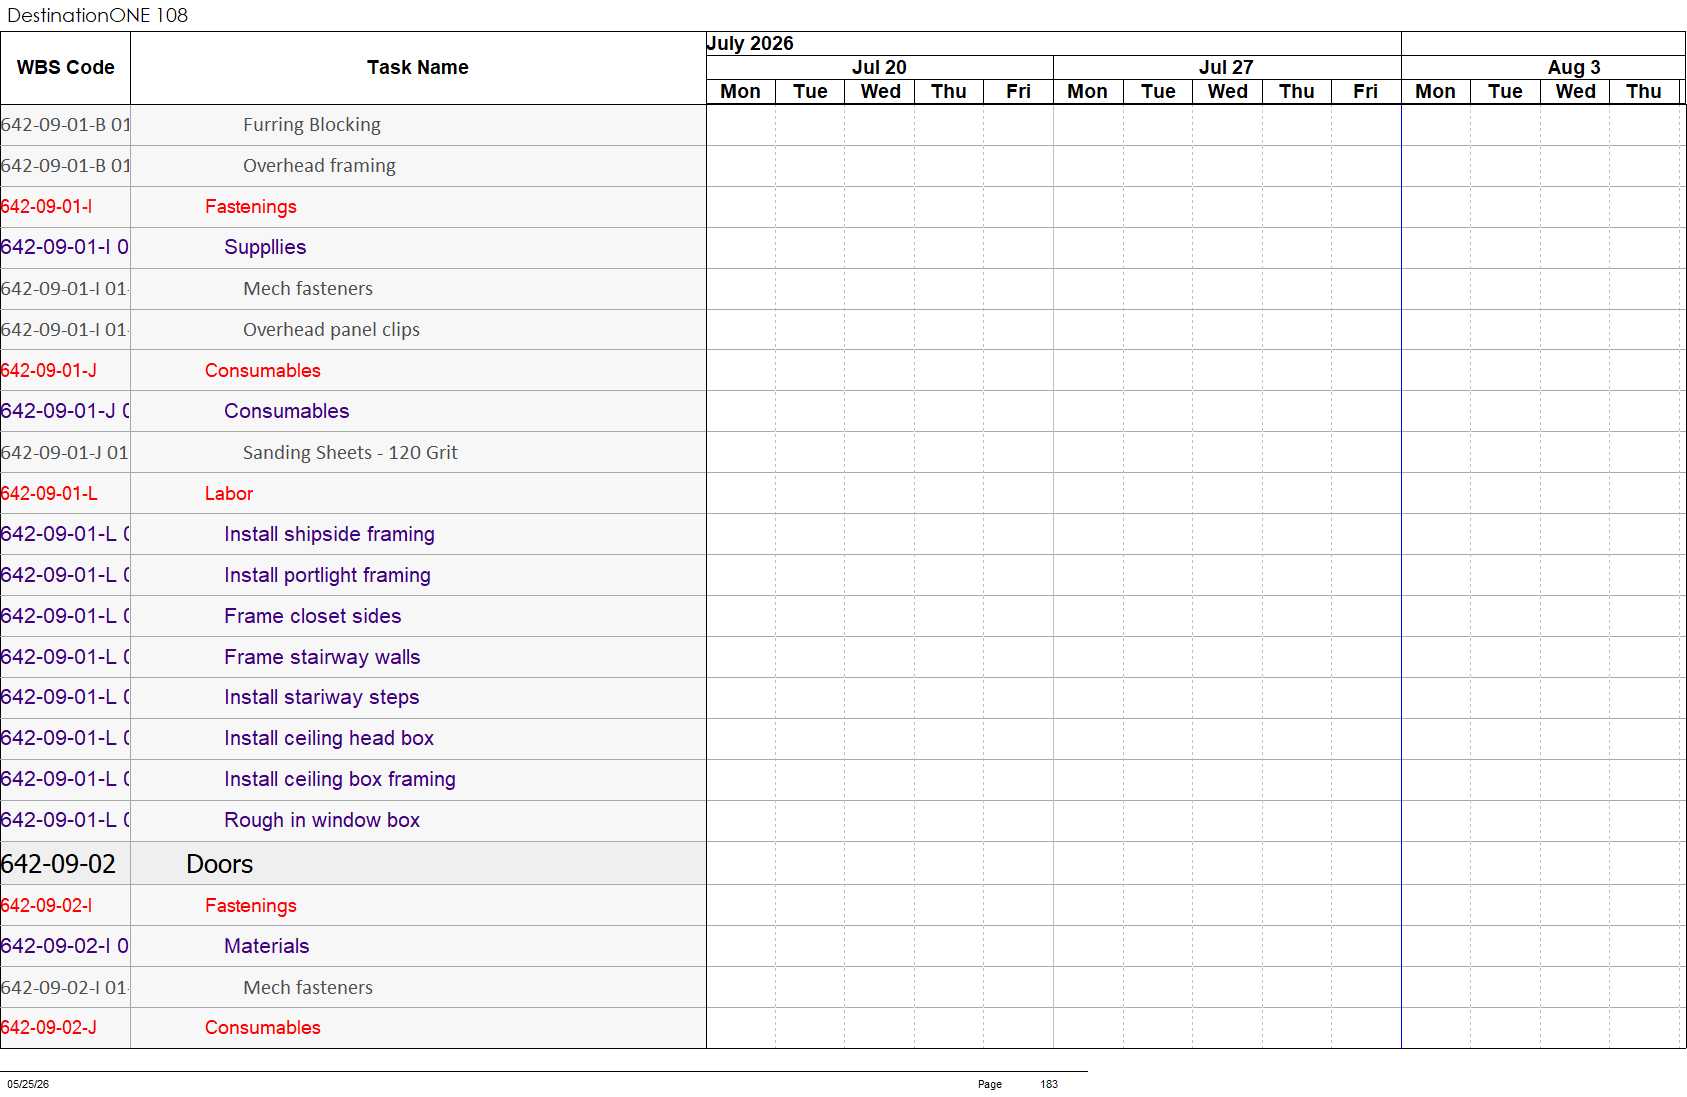This screenshot has width=1687, height=1097.
Task: Click the DestinationONE 108 title
Action: [x=97, y=15]
